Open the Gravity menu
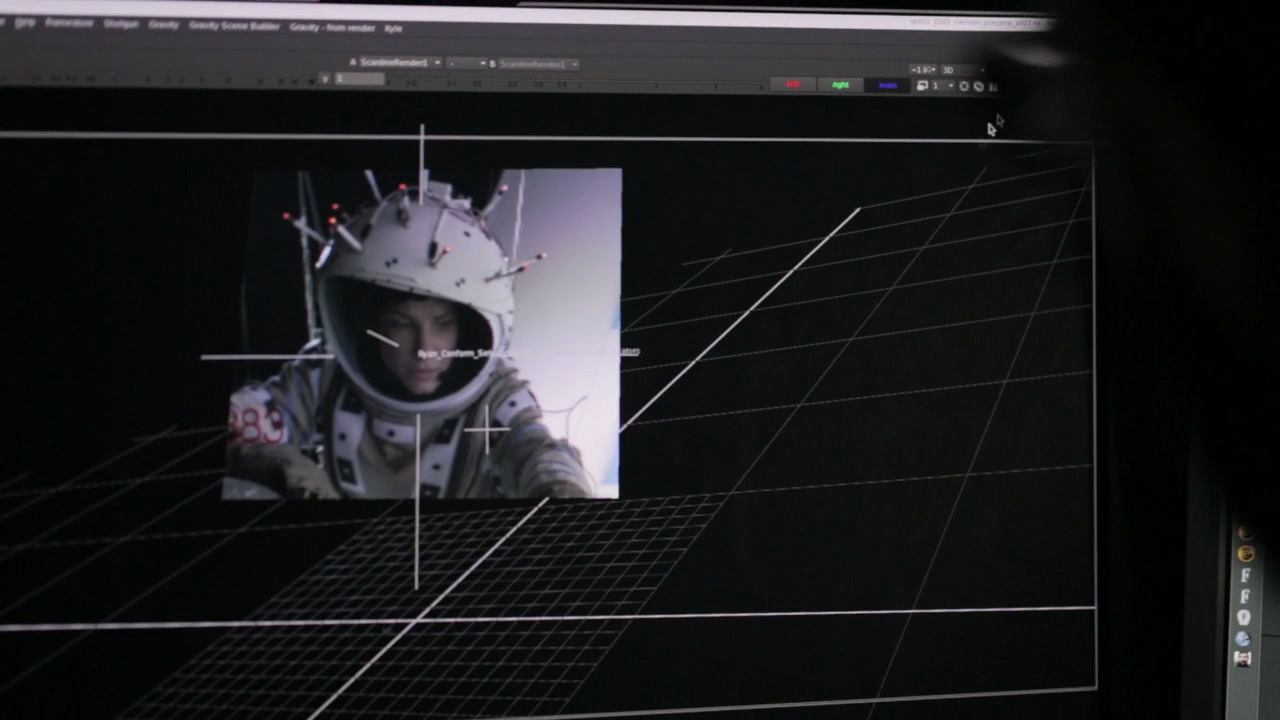The height and width of the screenshot is (720, 1280). [x=163, y=24]
